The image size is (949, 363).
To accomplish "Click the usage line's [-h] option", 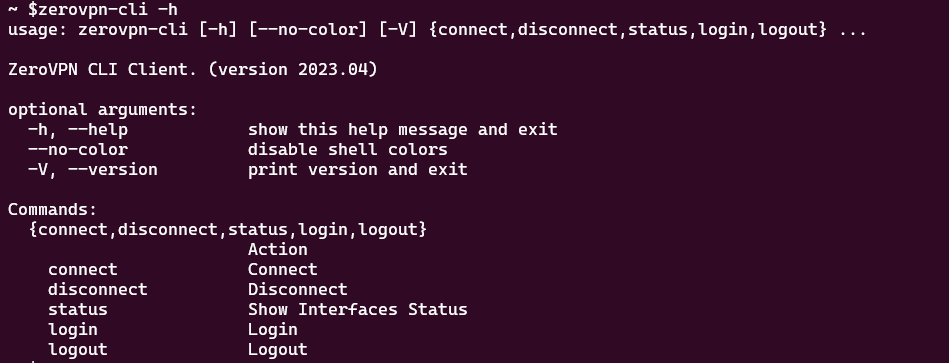I will [217, 30].
